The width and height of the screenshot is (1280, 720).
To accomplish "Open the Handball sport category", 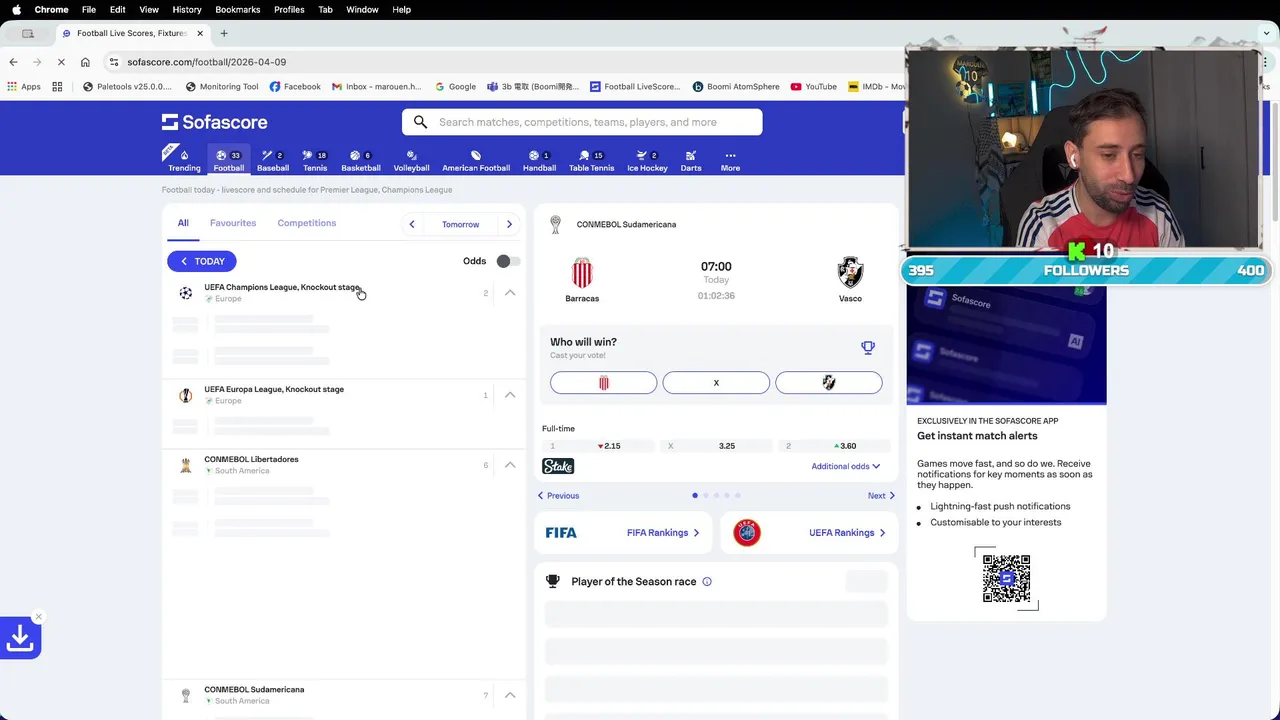I will click(x=539, y=160).
